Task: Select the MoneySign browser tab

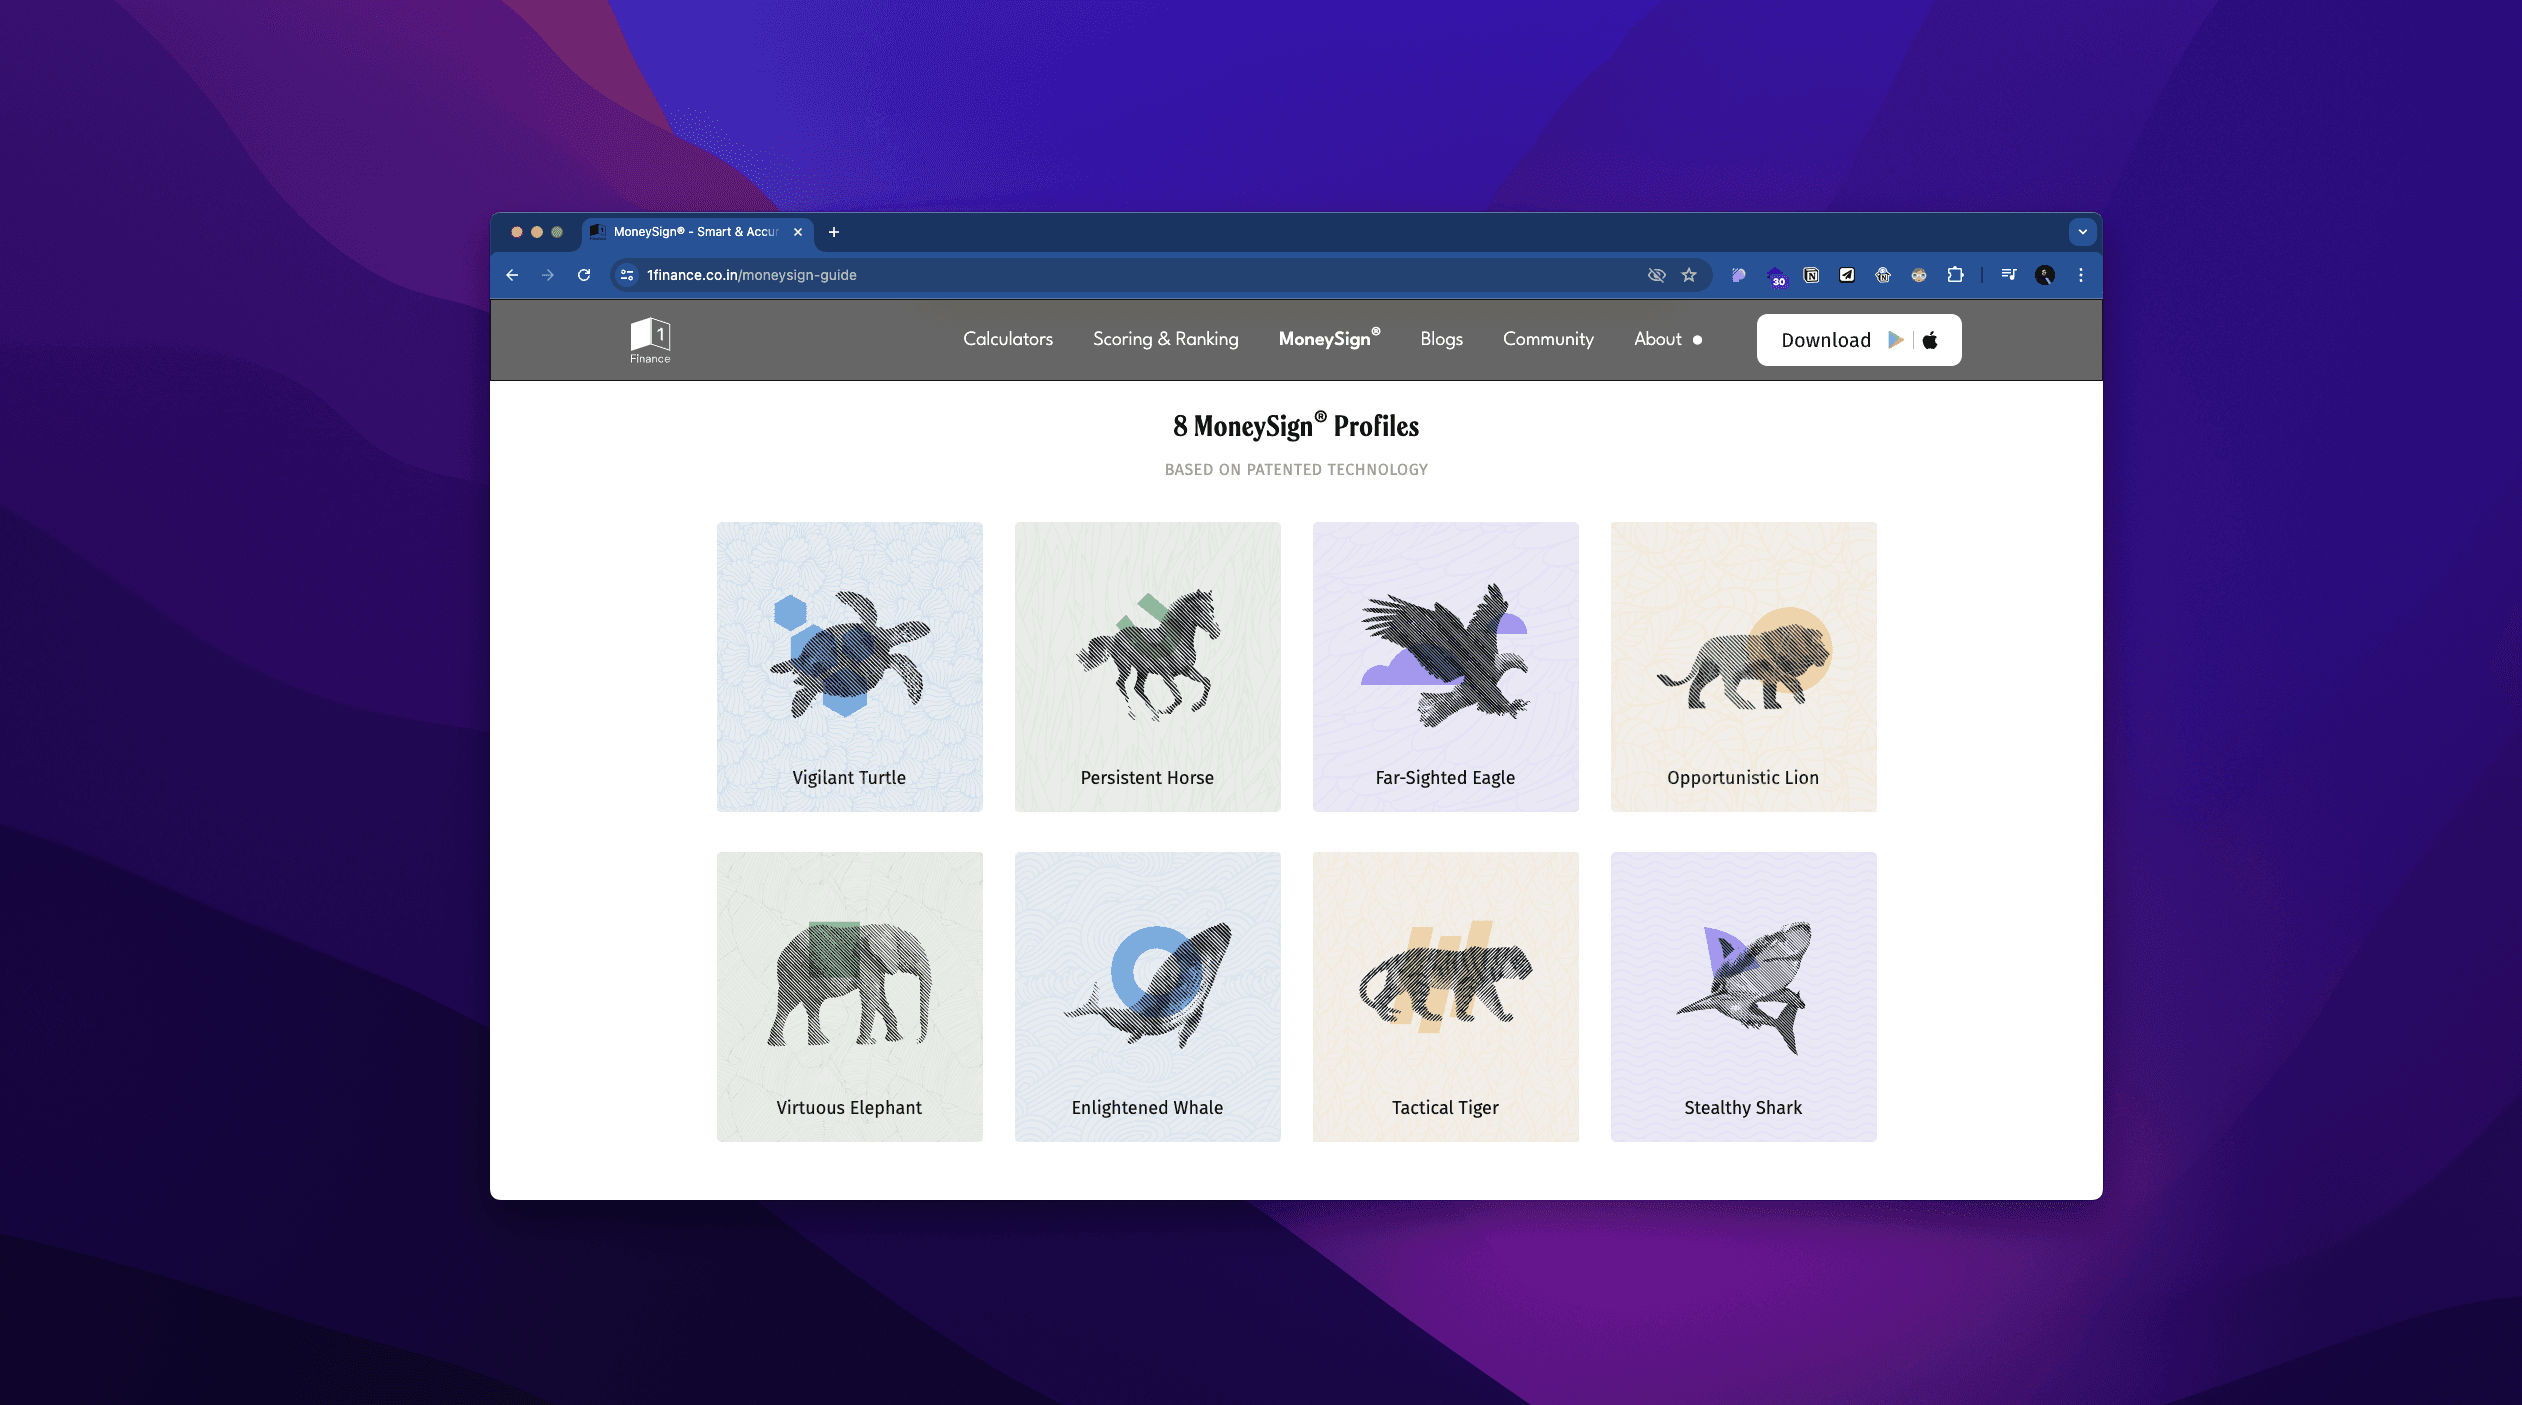Action: (x=698, y=232)
